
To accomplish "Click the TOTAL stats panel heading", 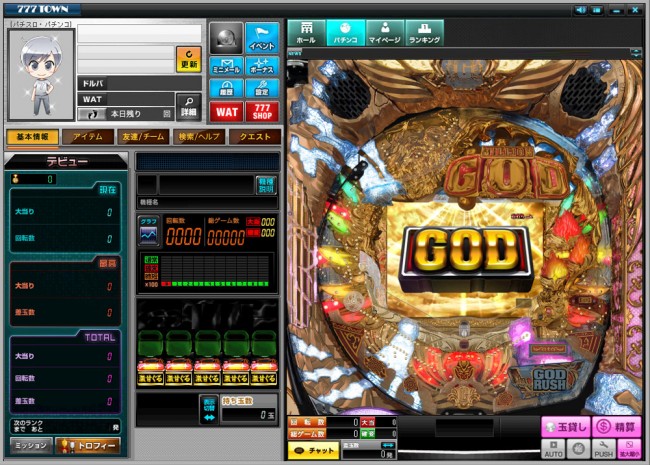I will (x=99, y=337).
